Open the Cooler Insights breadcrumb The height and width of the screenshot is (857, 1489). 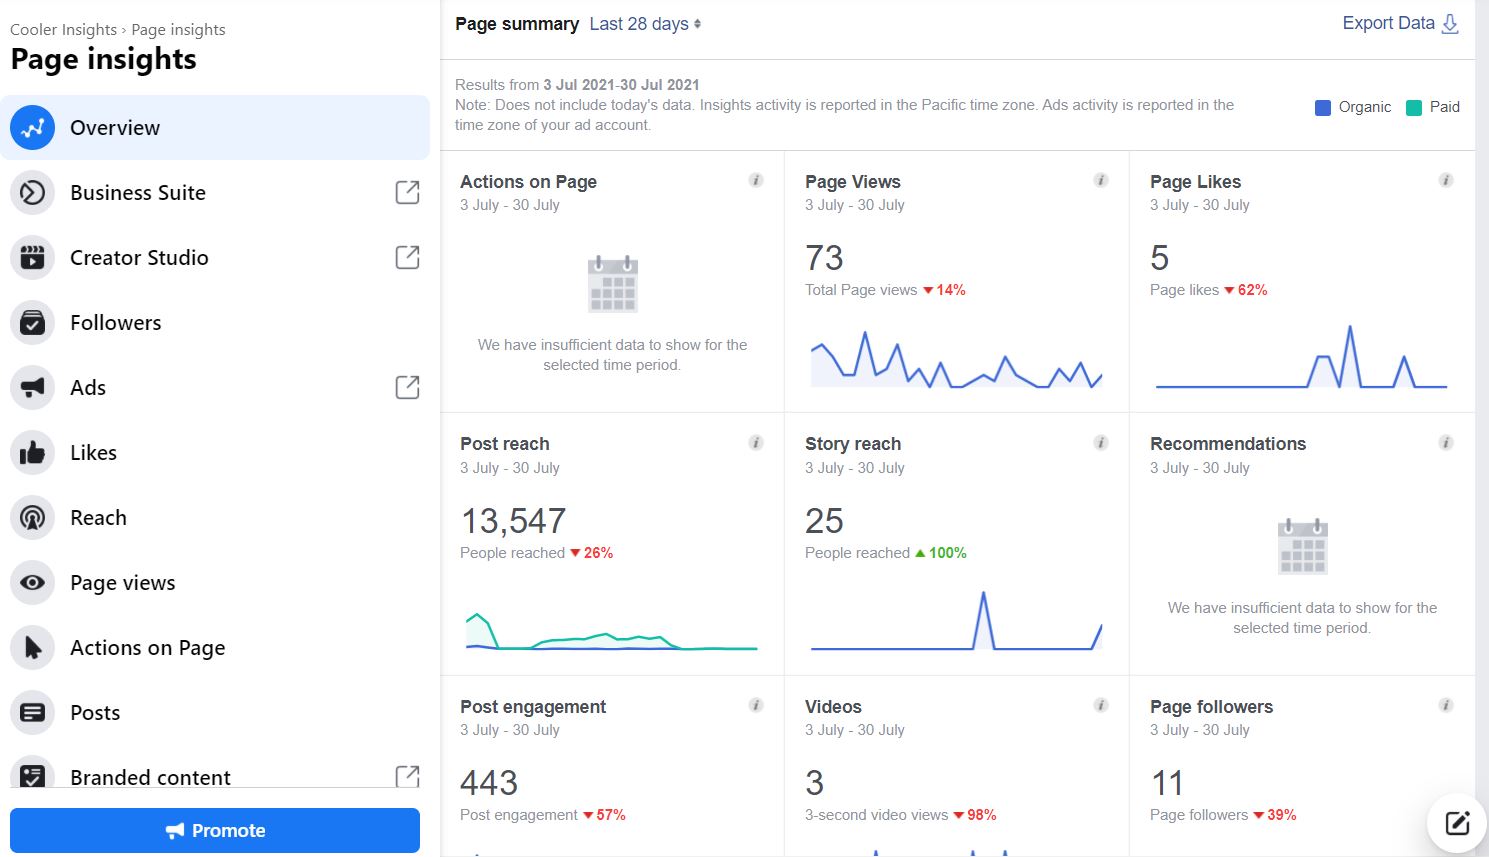(63, 29)
